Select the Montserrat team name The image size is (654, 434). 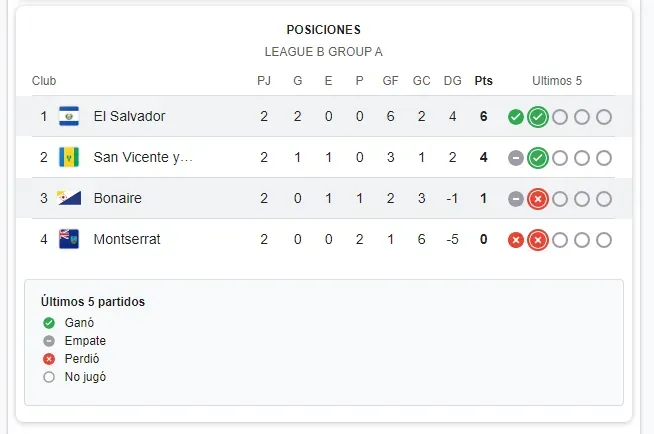tap(127, 239)
